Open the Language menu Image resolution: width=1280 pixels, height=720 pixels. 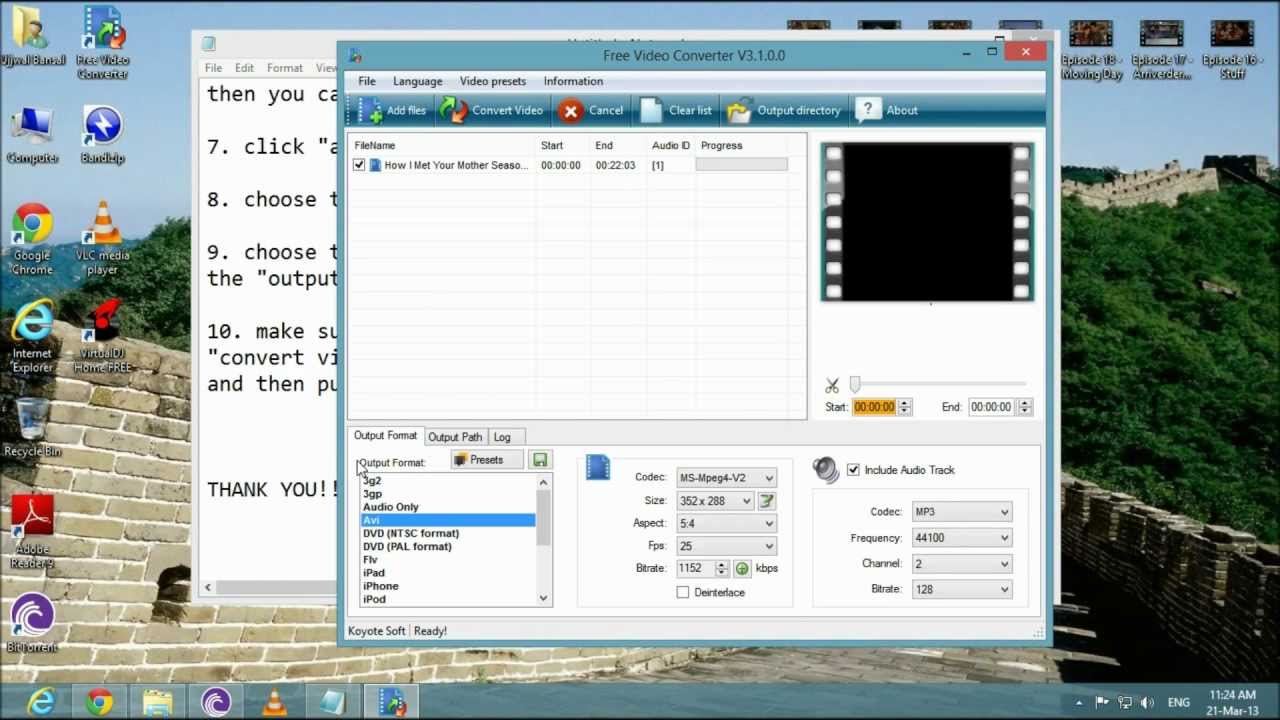(417, 81)
